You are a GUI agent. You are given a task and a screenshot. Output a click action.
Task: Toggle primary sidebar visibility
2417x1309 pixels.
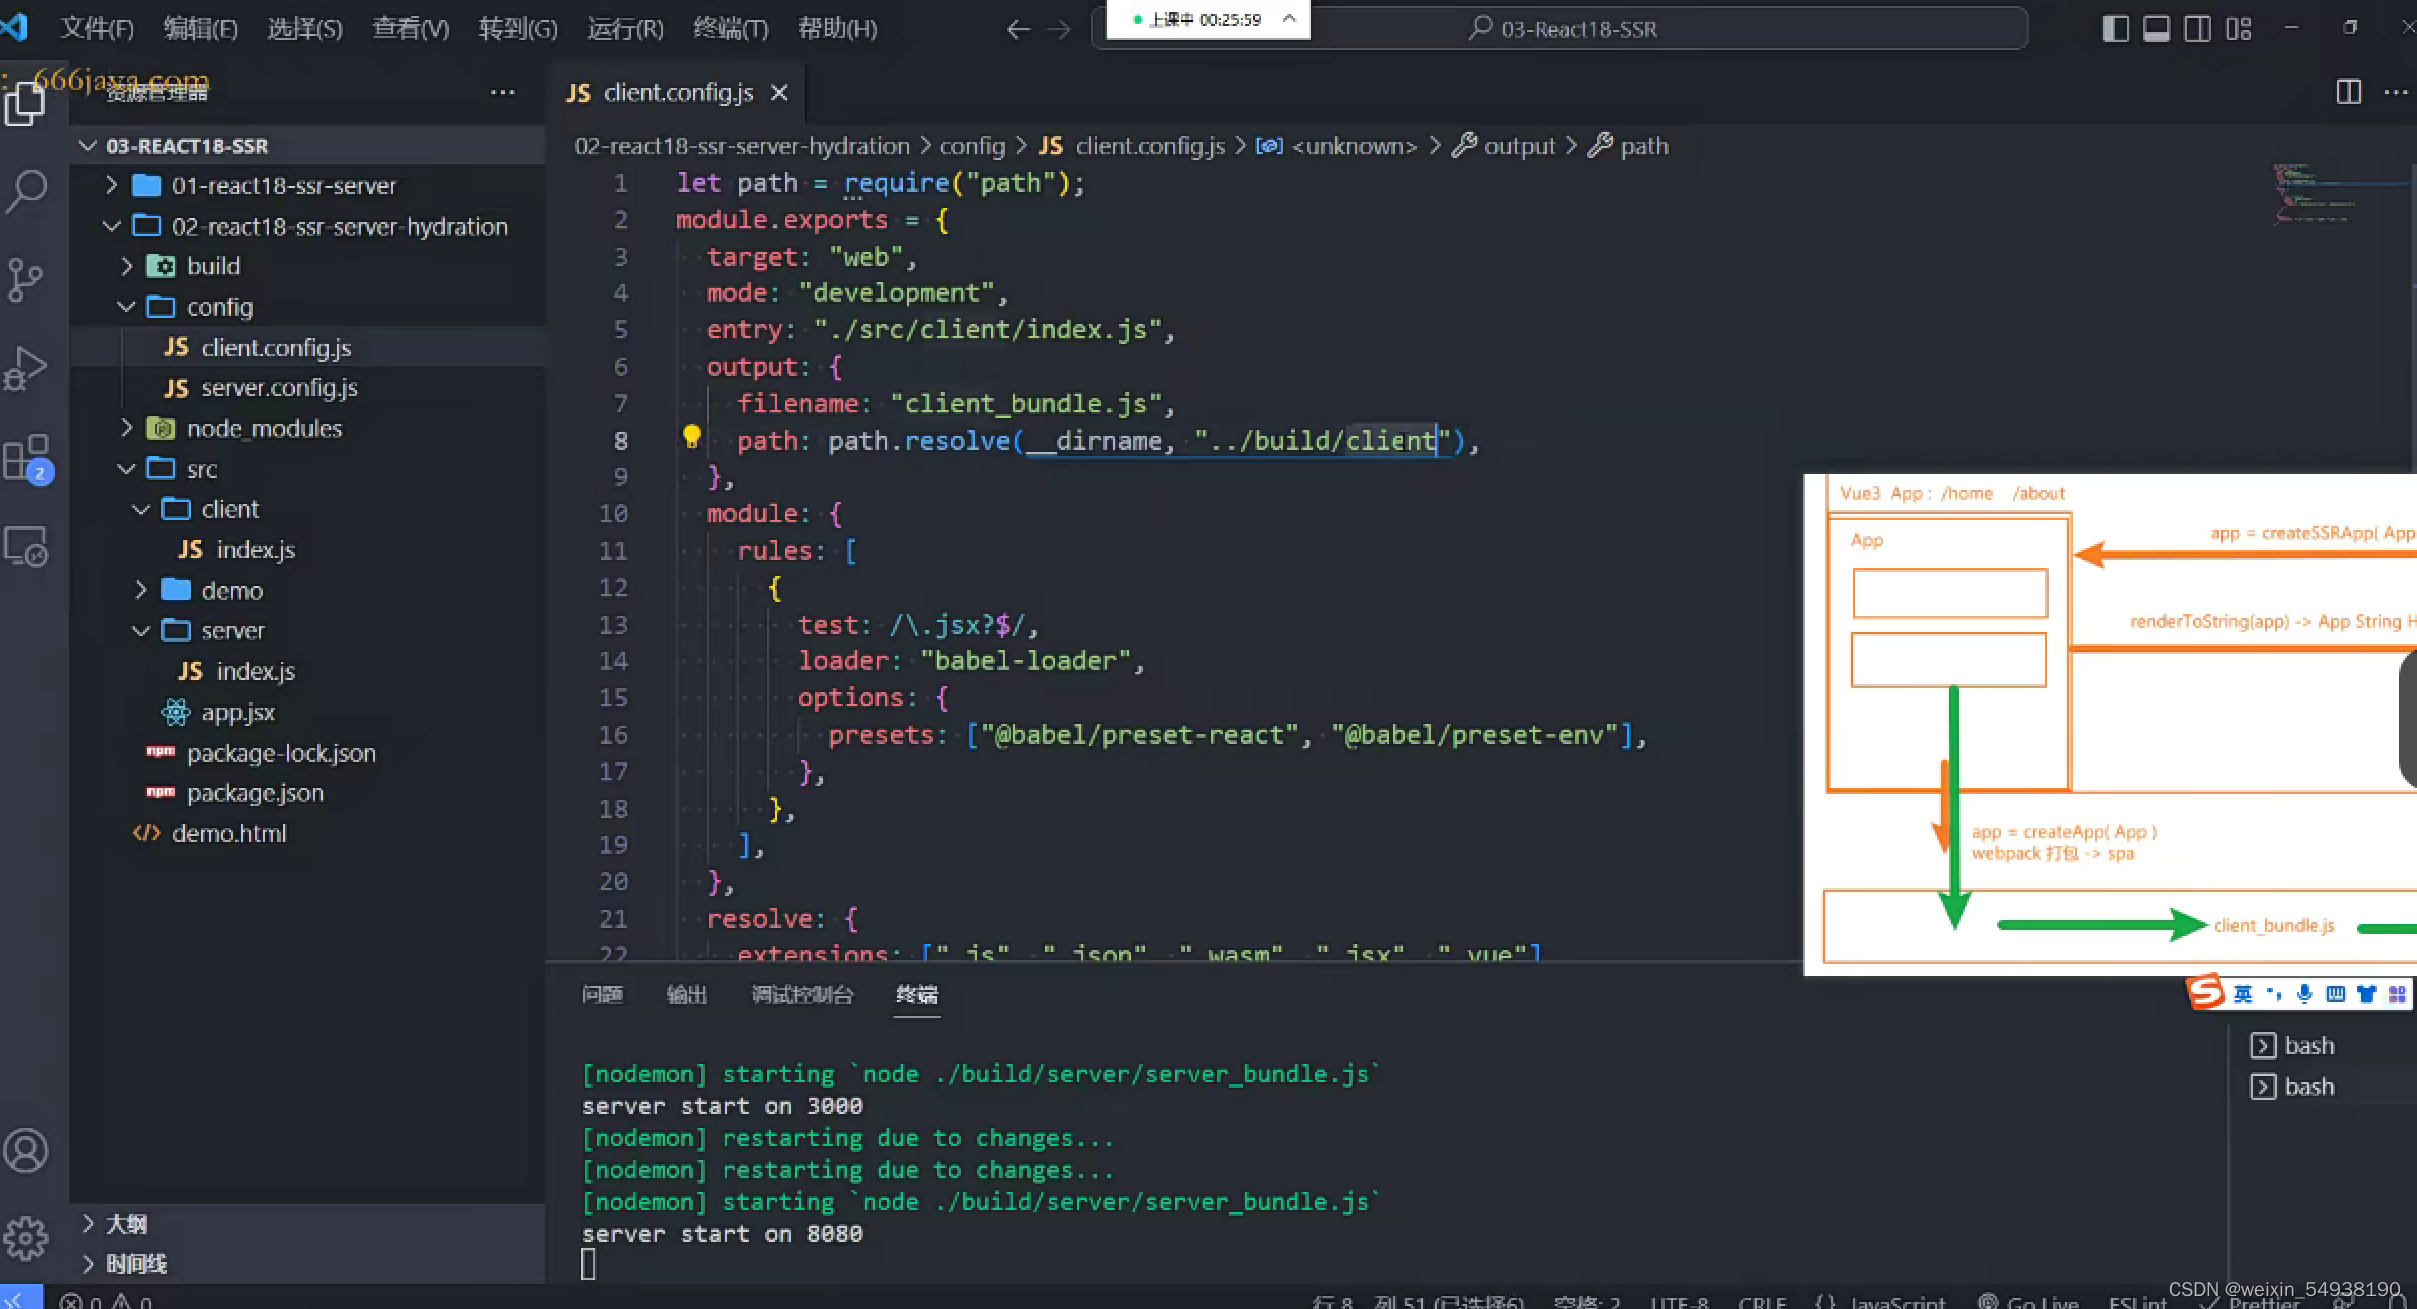click(x=2115, y=29)
